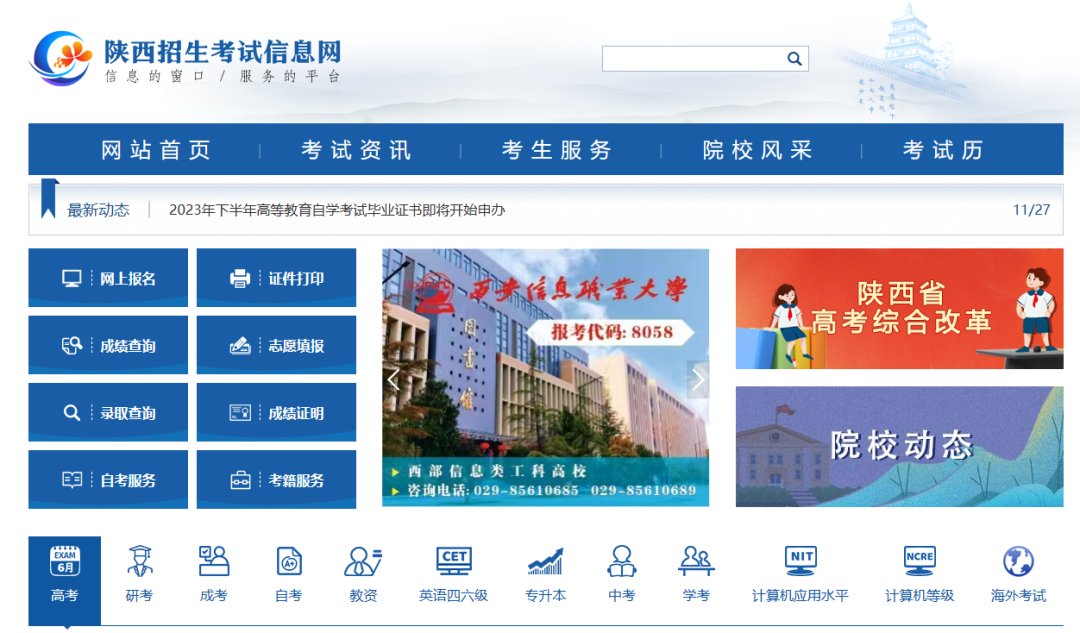Select the 中考 icon tab

tap(622, 574)
